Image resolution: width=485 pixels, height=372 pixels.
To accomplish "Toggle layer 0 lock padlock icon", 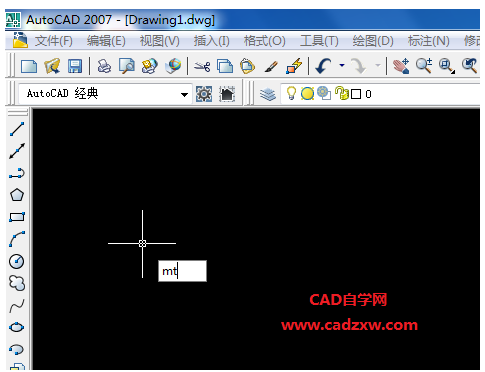I will point(342,93).
